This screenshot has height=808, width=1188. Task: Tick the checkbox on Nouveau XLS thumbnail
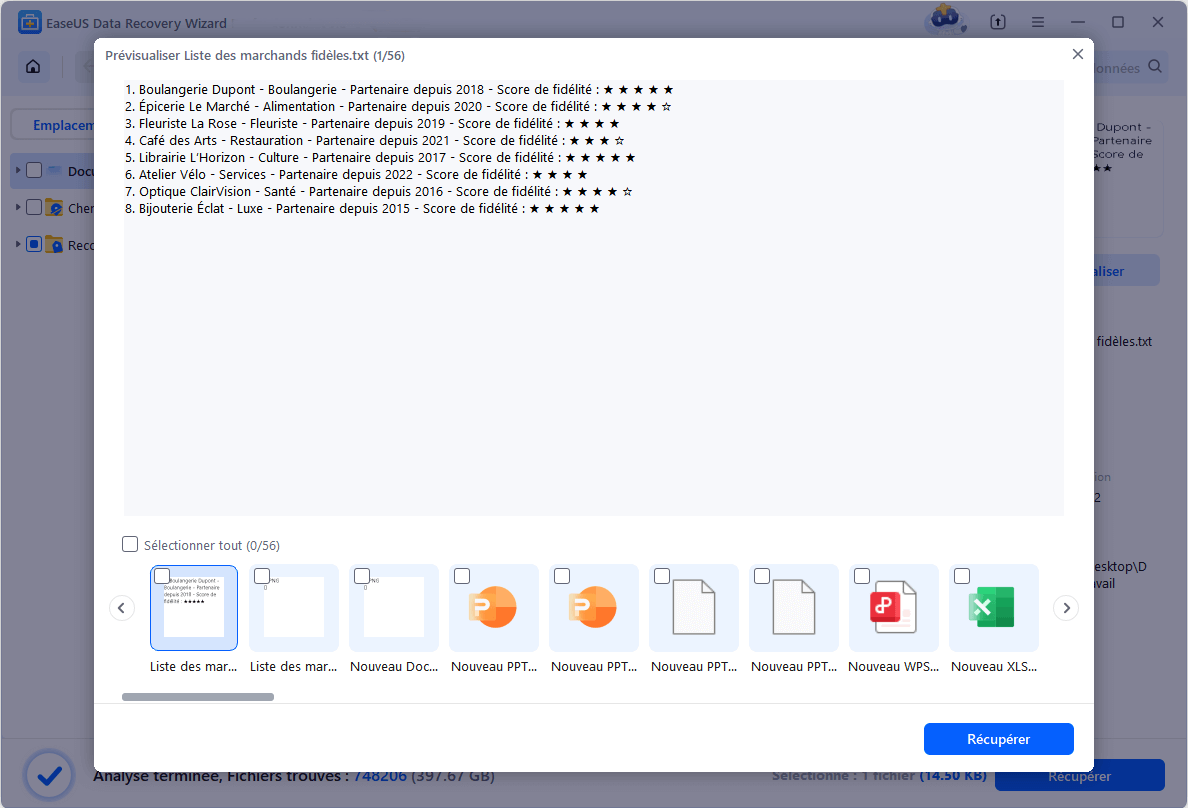(962, 576)
